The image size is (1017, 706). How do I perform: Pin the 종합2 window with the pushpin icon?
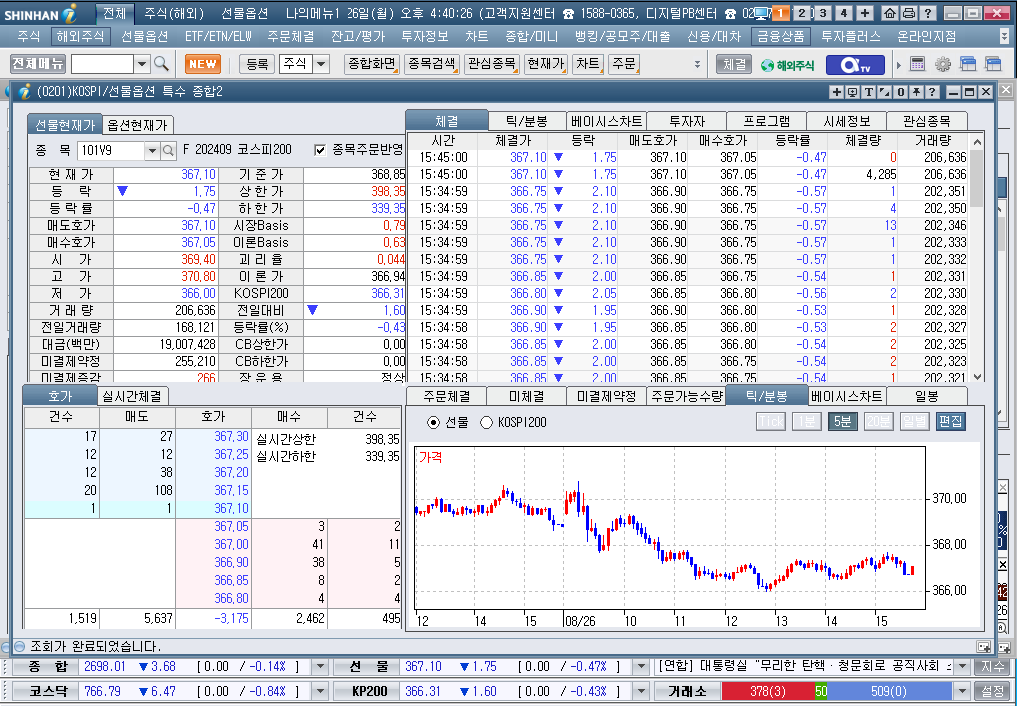coord(916,92)
